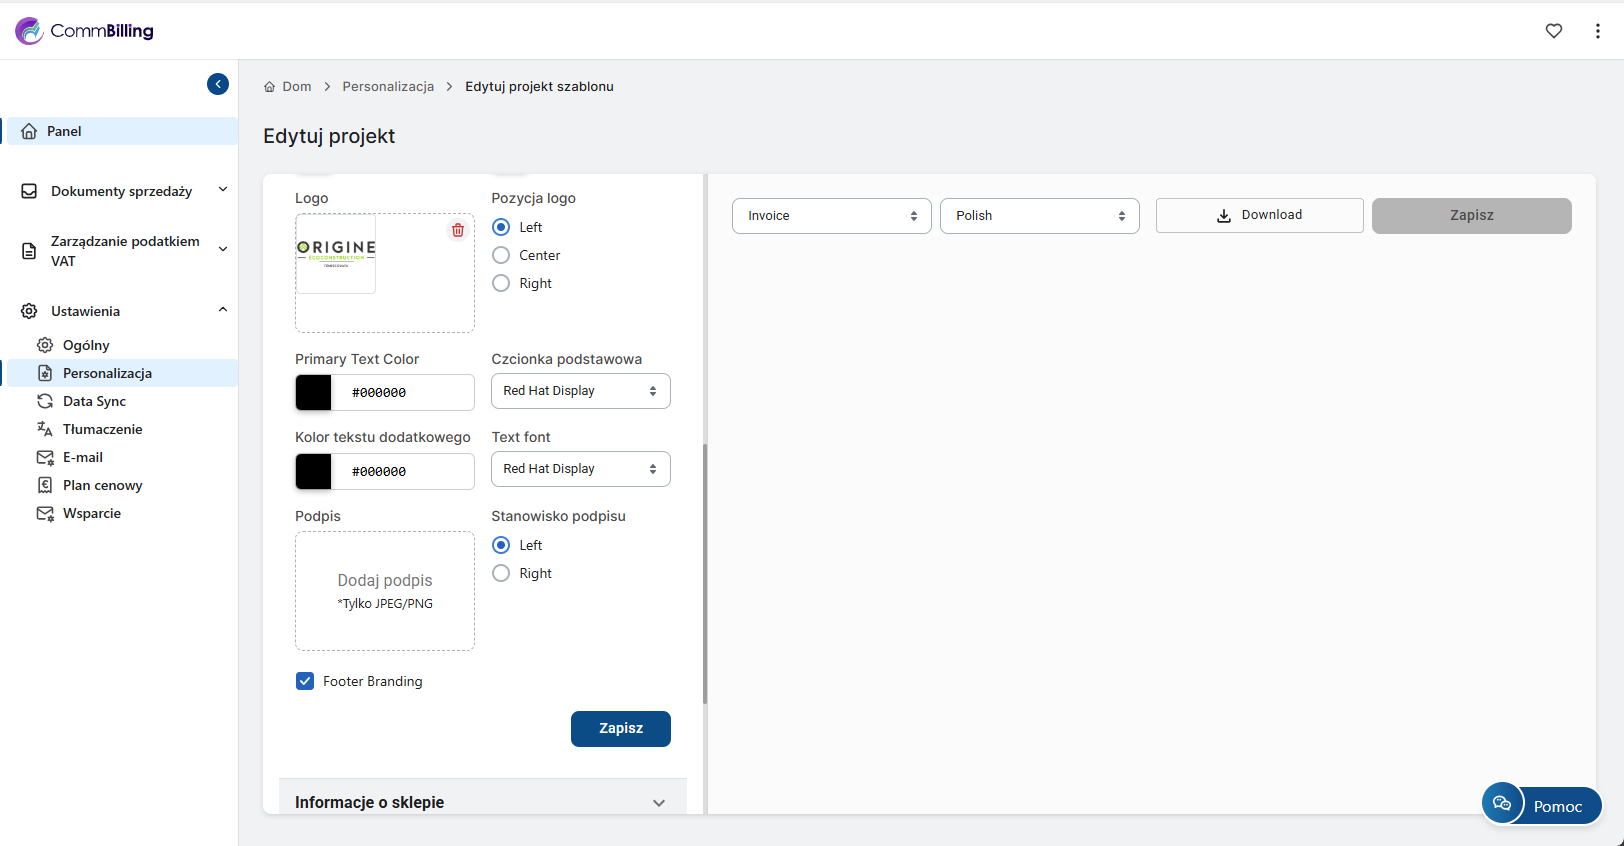The height and width of the screenshot is (846, 1624).
Task: Open Data Sync settings
Action: point(94,401)
